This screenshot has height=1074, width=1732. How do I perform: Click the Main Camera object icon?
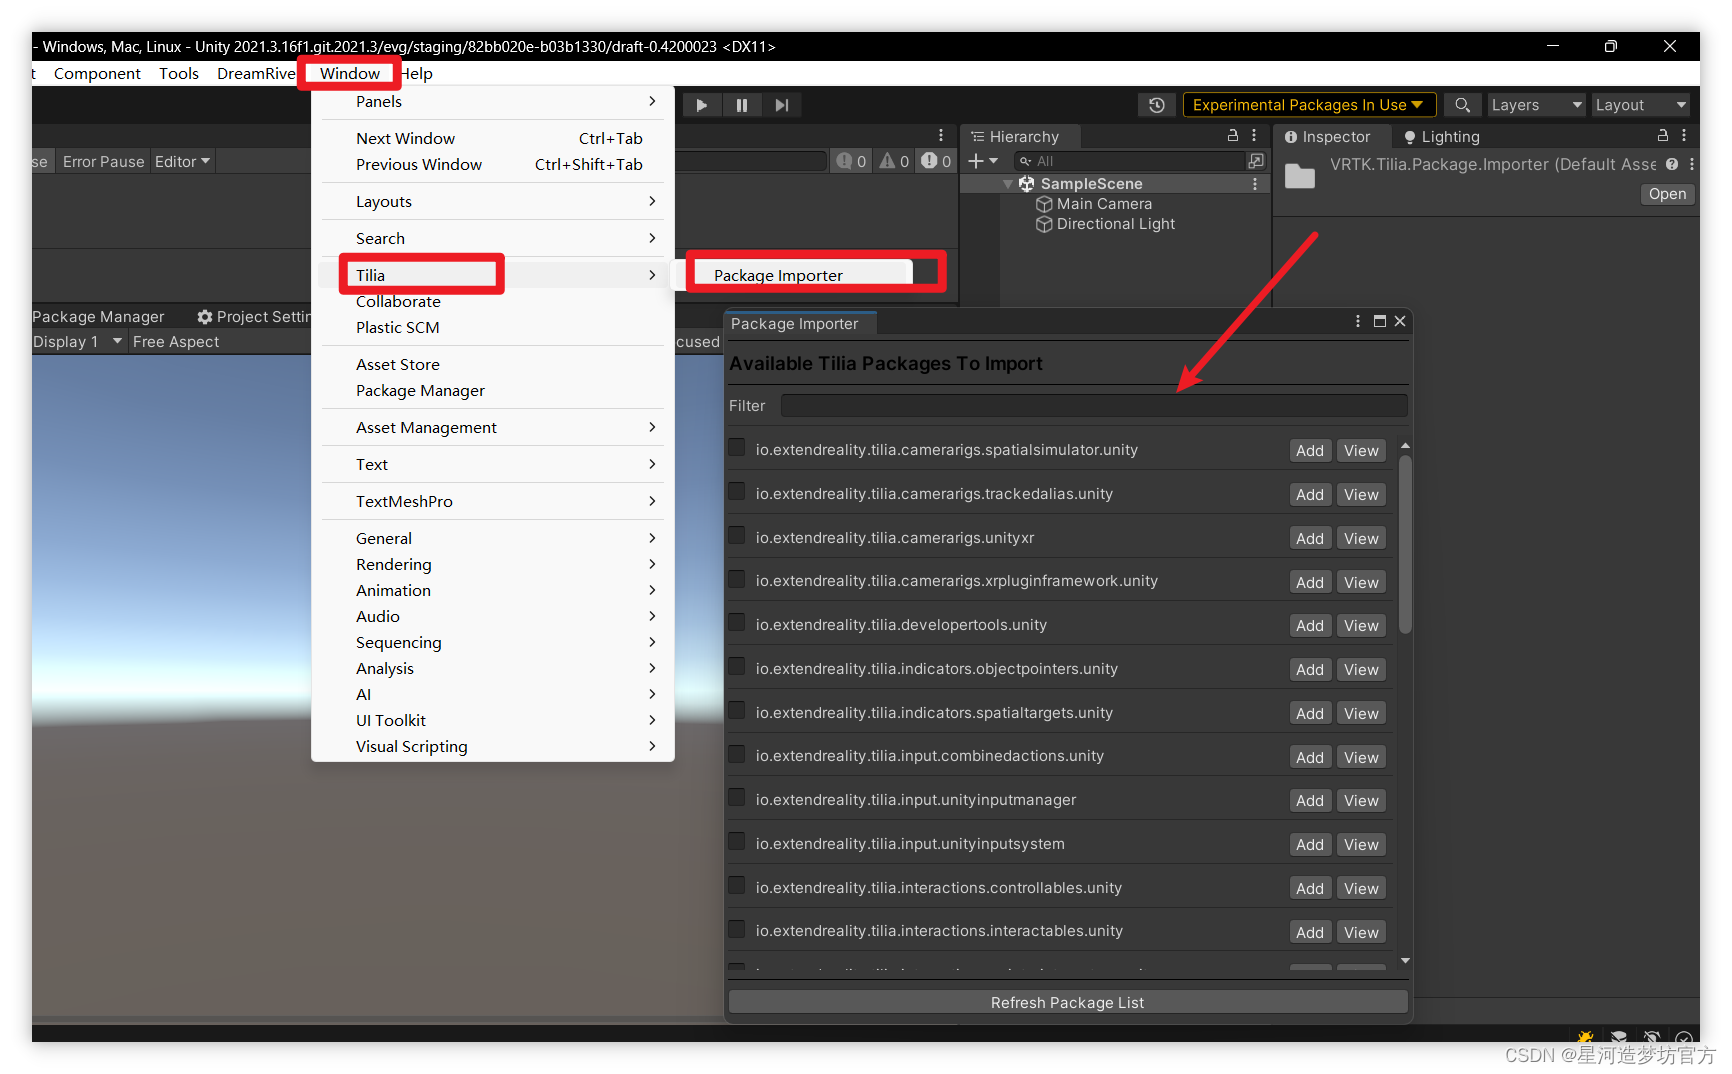[x=1044, y=204]
